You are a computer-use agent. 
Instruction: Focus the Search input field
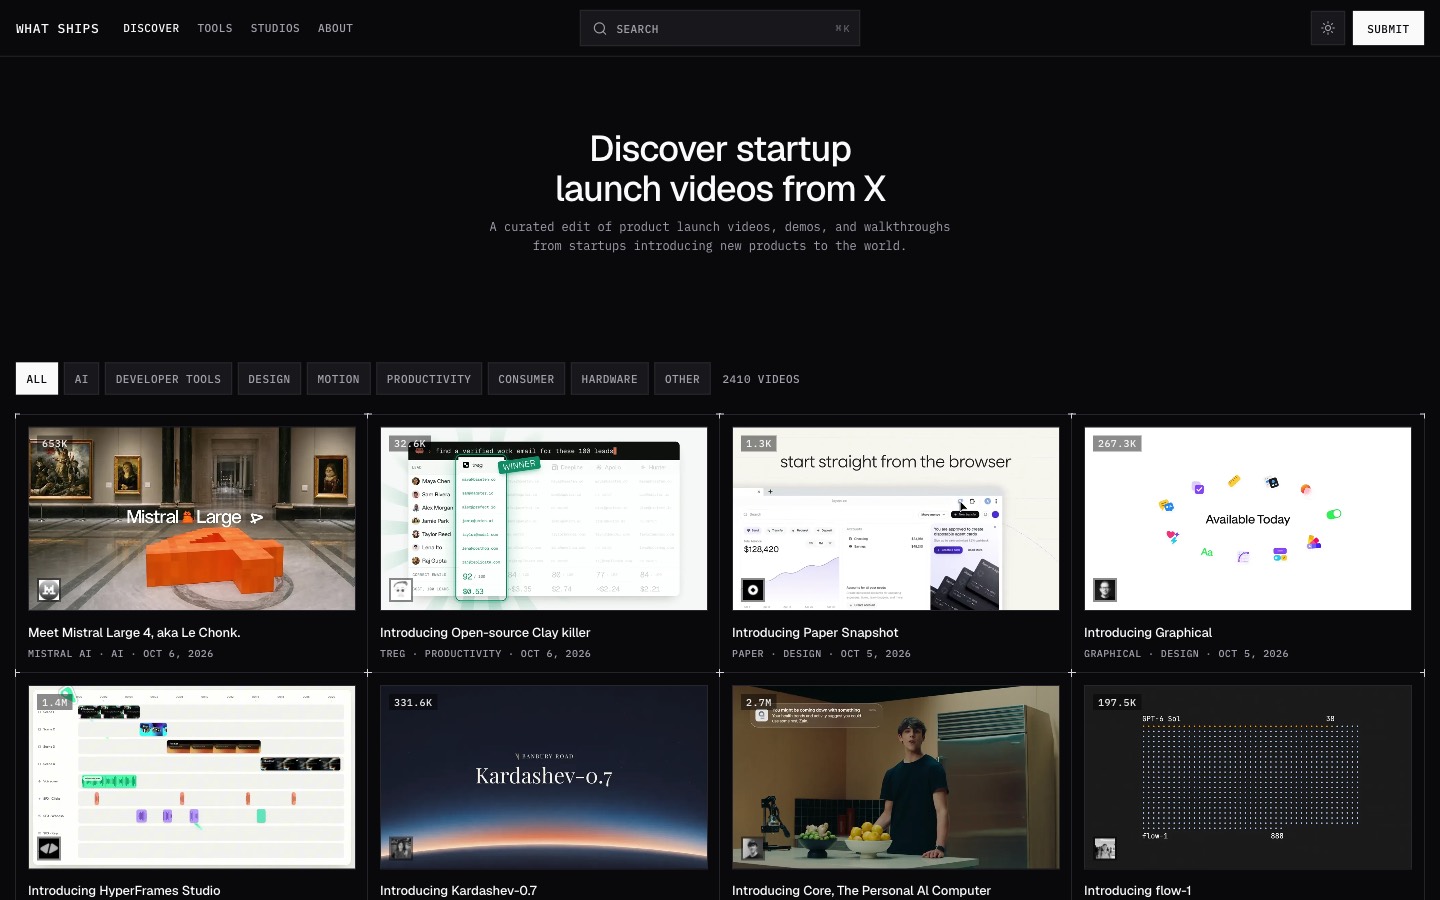[720, 28]
